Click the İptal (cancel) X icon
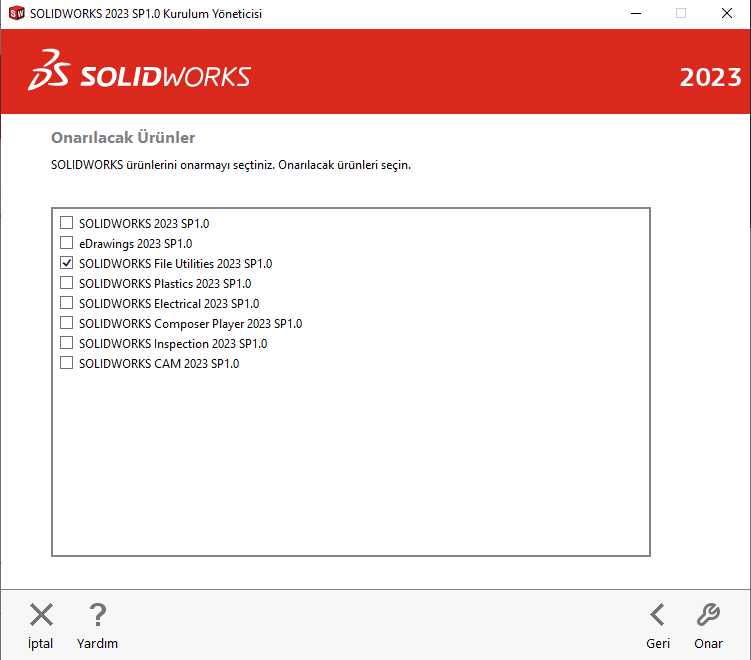This screenshot has width=751, height=660. click(x=41, y=615)
